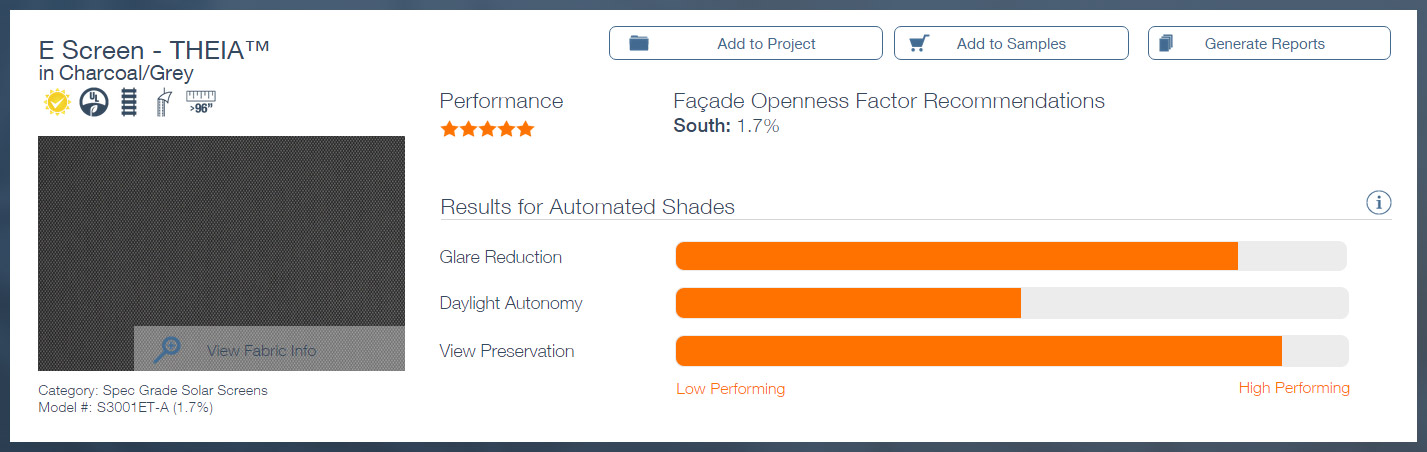The image size is (1427, 452).
Task: Click the folder icon in Add to Project
Action: (x=639, y=43)
